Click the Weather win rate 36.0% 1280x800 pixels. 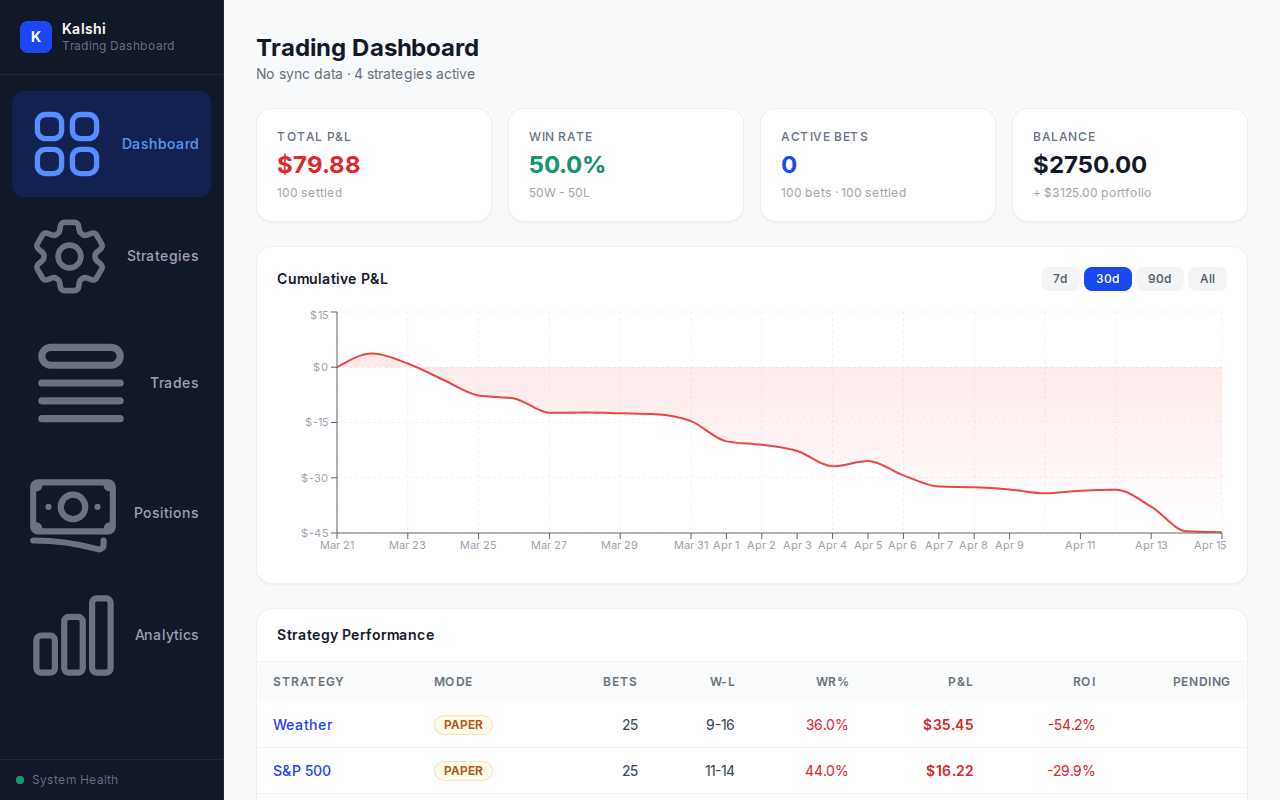pyautogui.click(x=827, y=725)
